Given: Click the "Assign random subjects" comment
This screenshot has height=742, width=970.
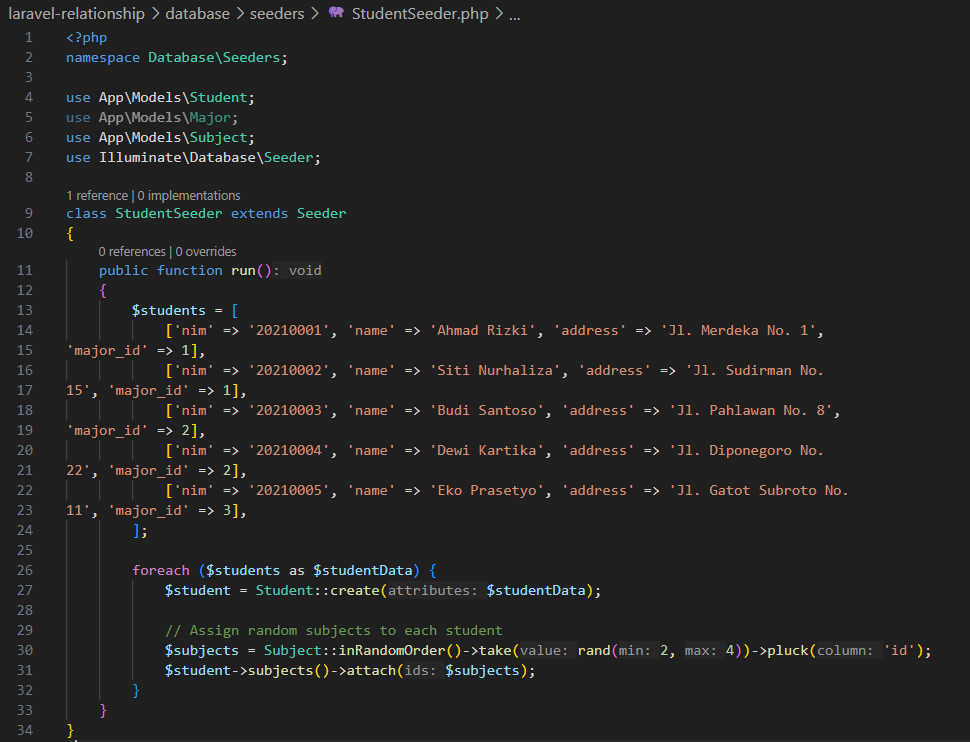Looking at the screenshot, I should click(x=334, y=630).
